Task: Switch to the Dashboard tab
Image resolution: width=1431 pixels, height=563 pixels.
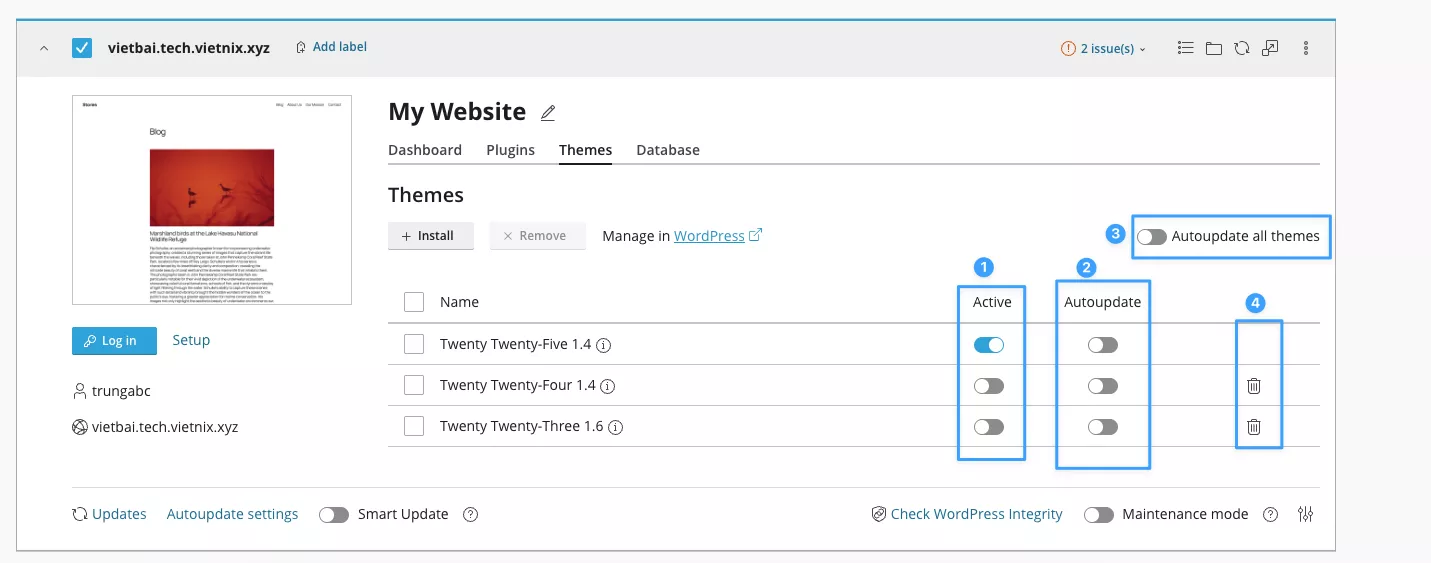Action: (x=425, y=150)
